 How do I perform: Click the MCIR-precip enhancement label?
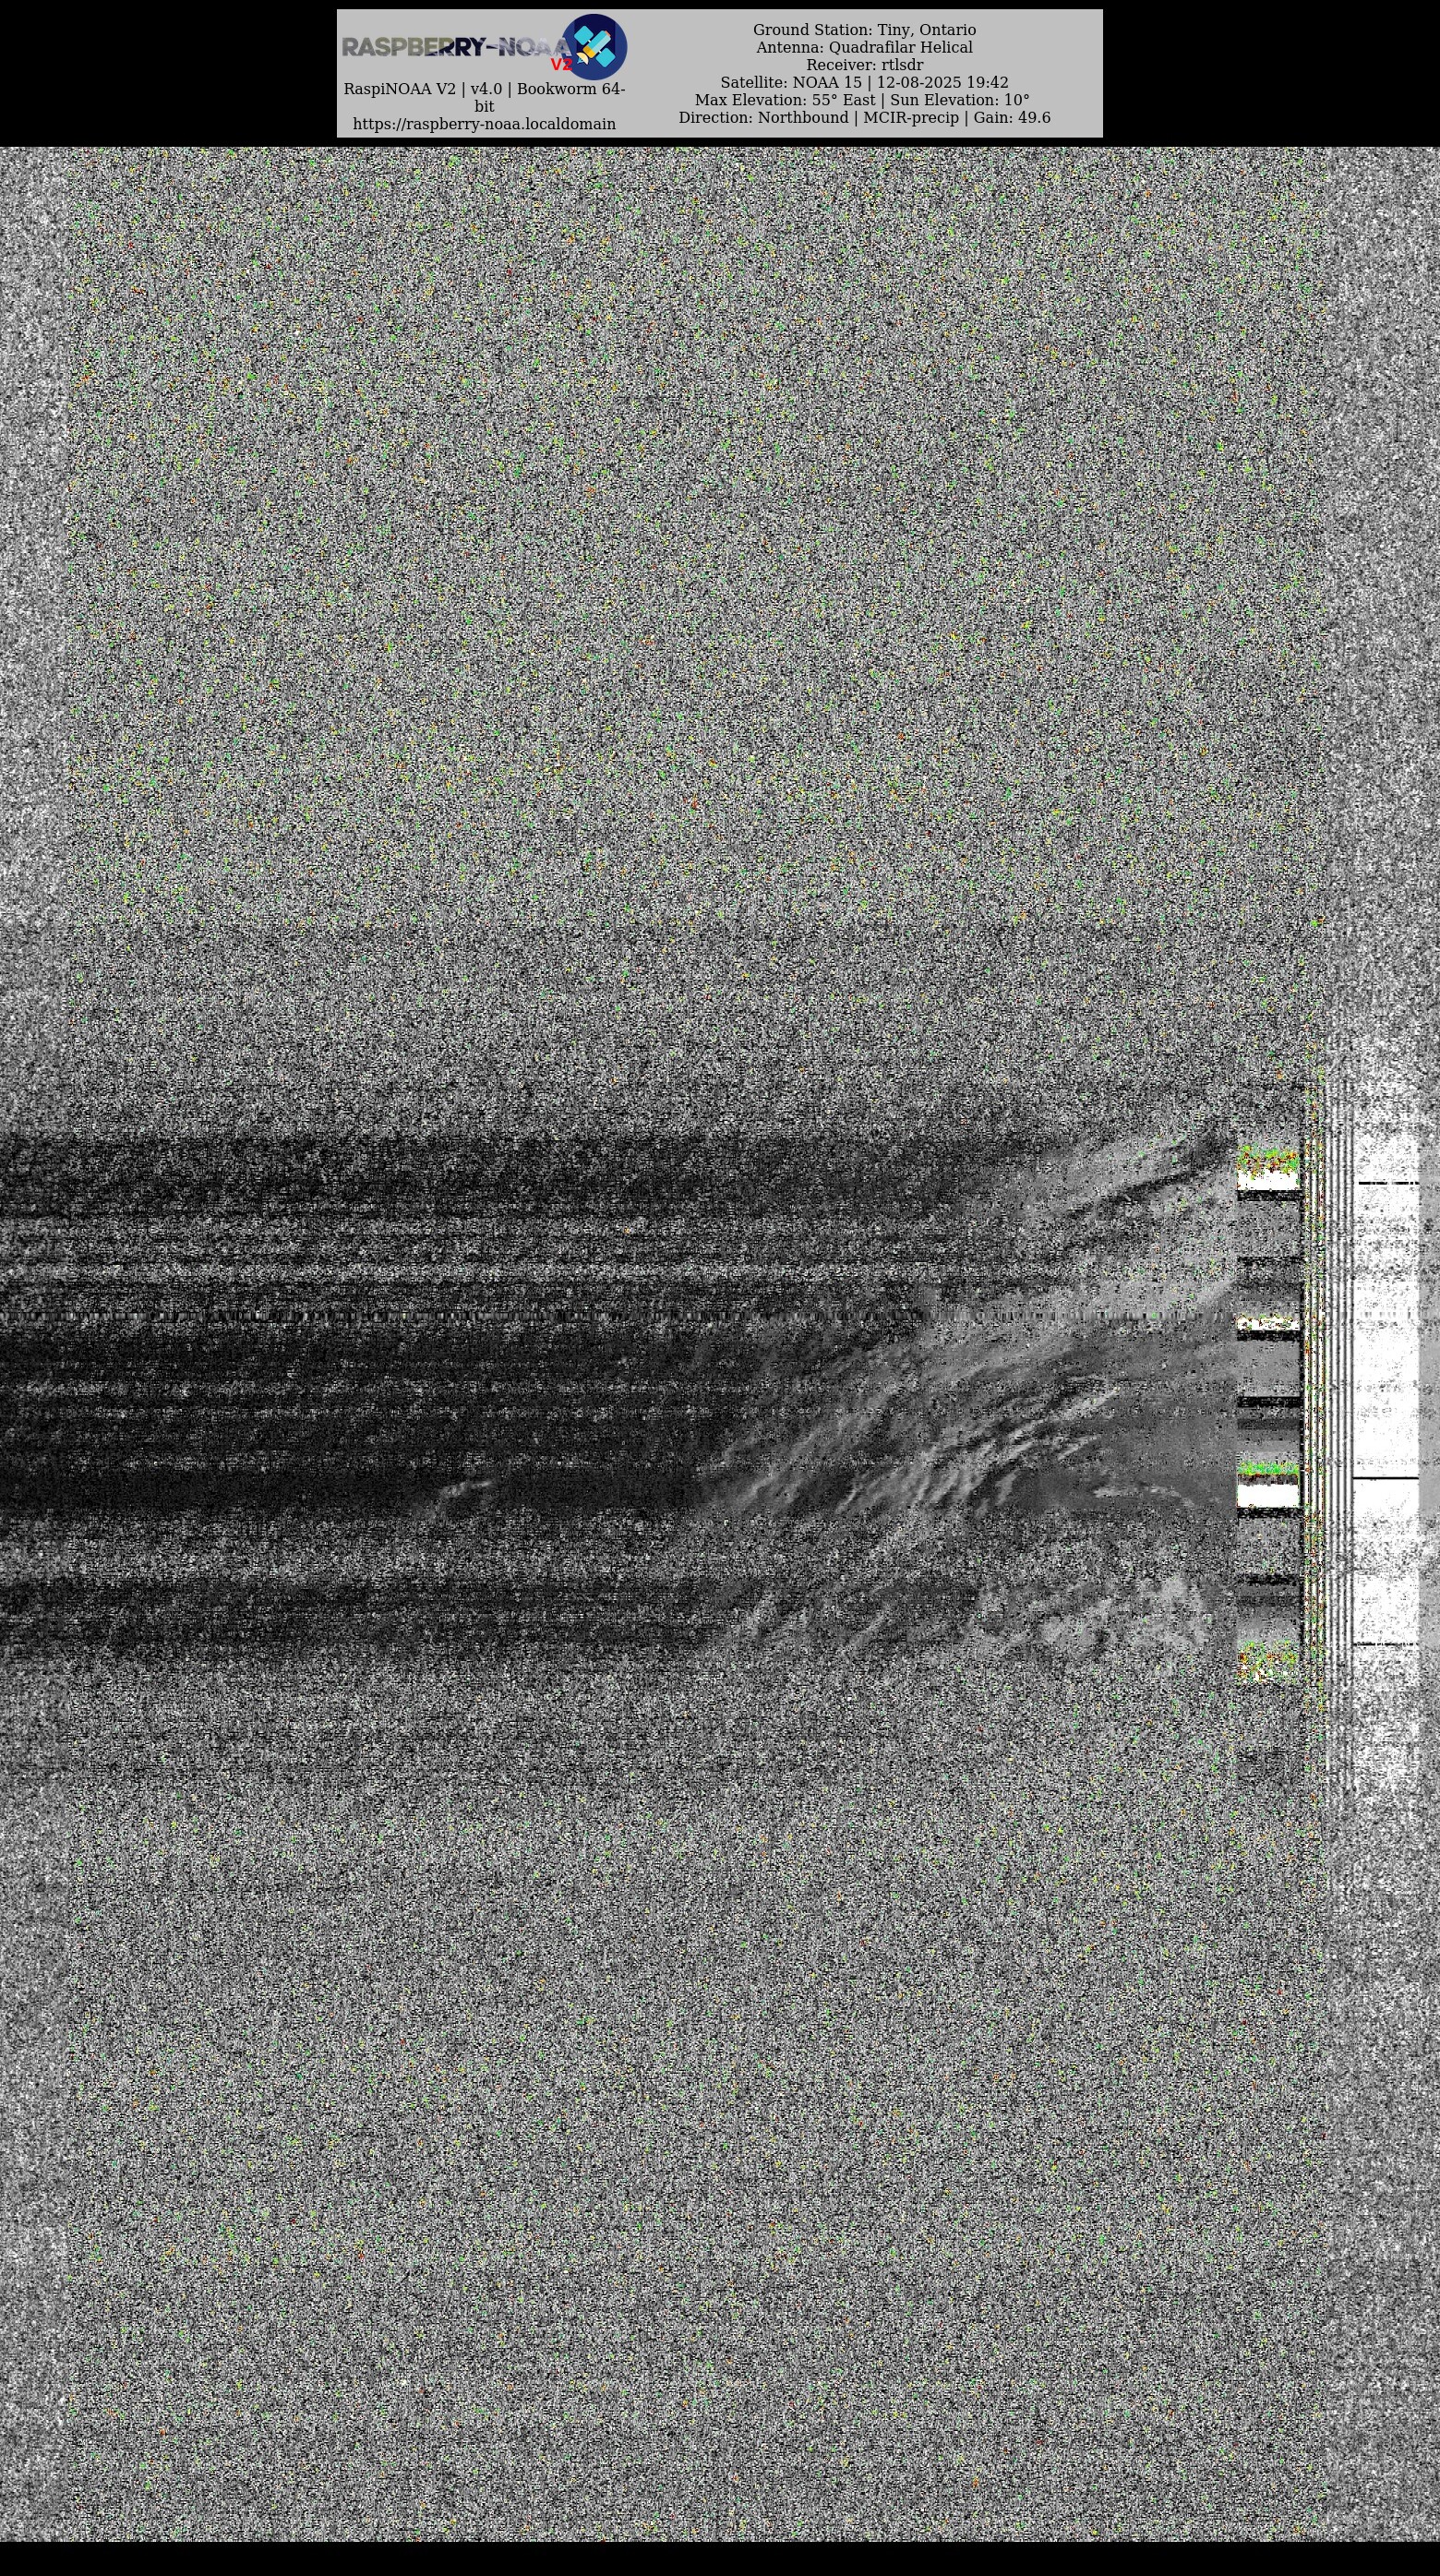(910, 117)
